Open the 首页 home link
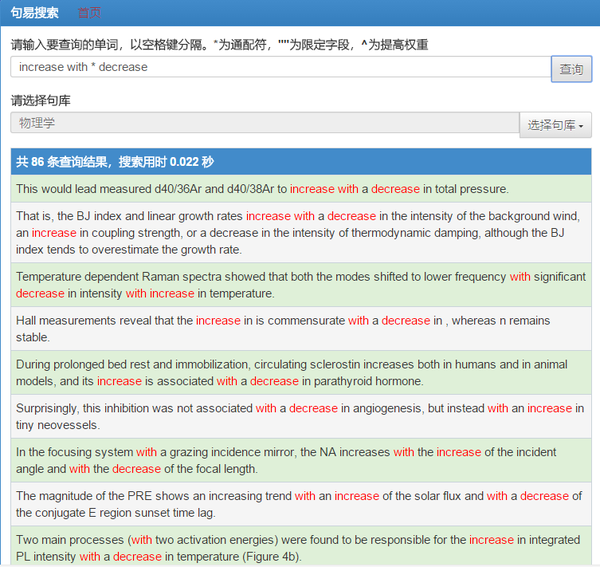The width and height of the screenshot is (600, 567). click(x=89, y=13)
